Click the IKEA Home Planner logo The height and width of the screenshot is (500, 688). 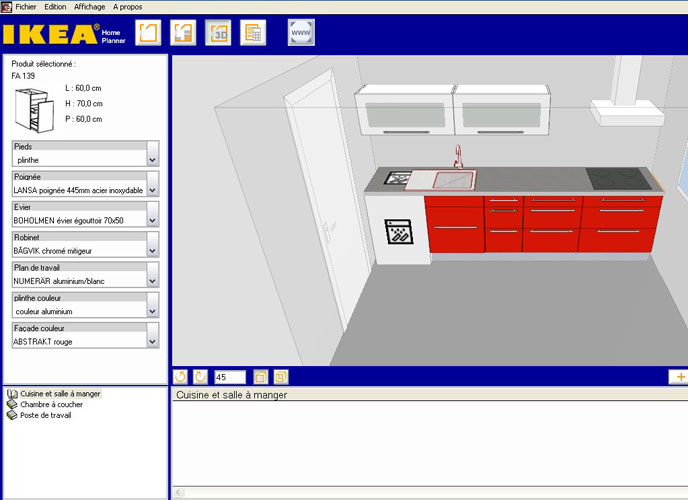64,34
